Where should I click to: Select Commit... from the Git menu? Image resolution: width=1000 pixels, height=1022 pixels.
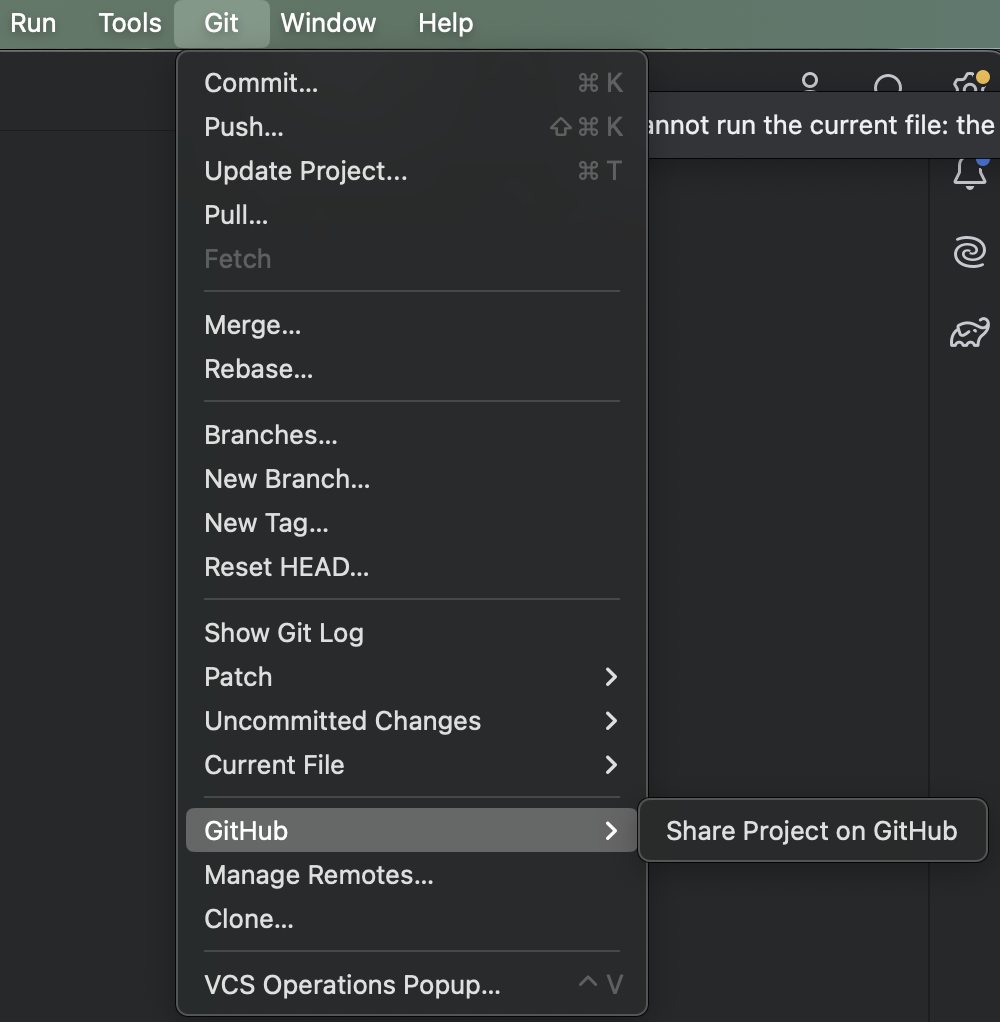click(x=261, y=83)
